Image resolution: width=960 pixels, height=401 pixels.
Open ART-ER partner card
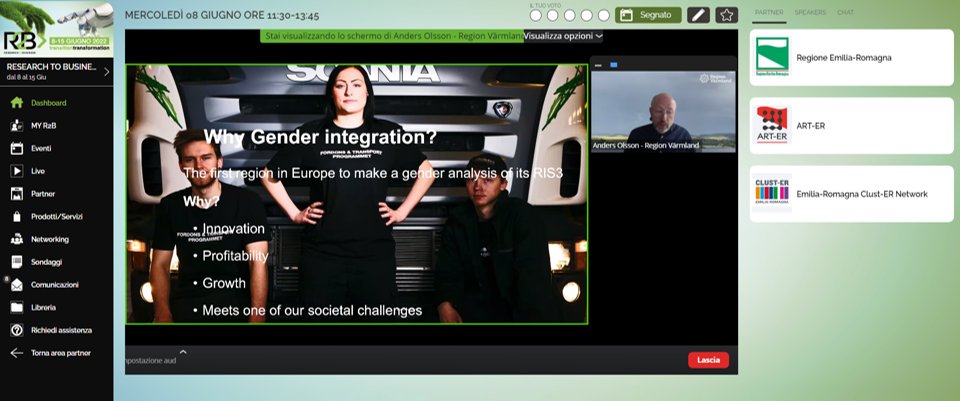(x=852, y=126)
